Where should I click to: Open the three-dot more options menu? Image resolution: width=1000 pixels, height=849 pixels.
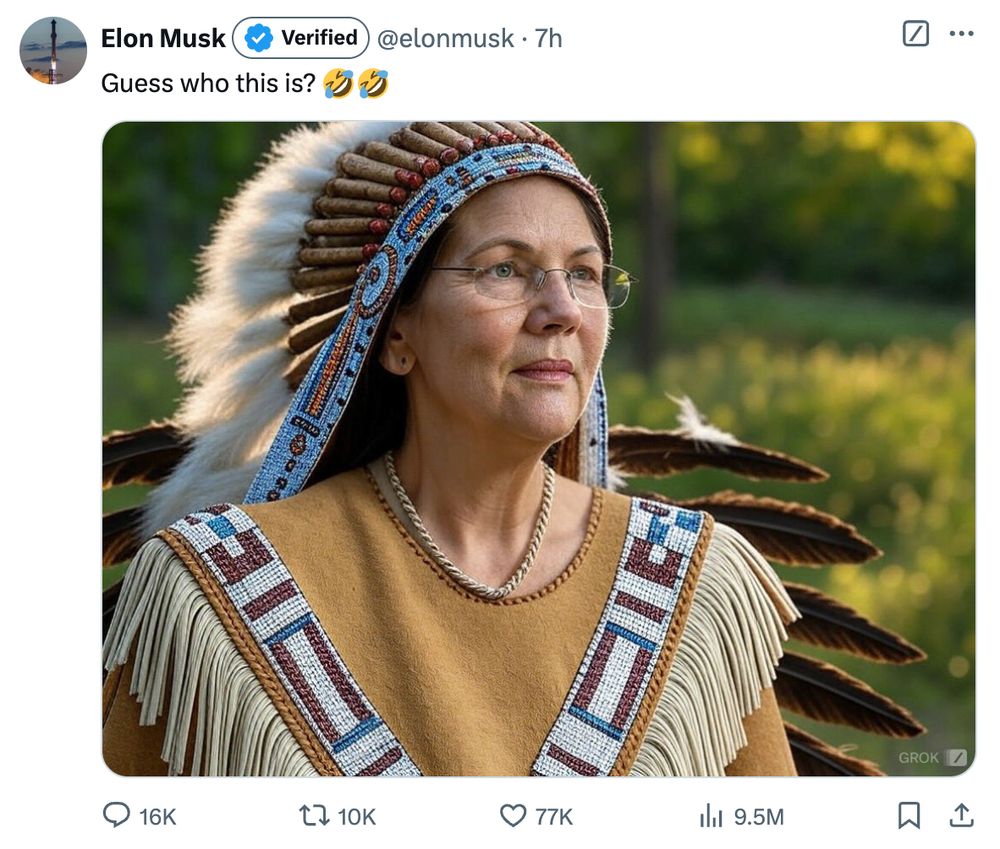point(961,33)
